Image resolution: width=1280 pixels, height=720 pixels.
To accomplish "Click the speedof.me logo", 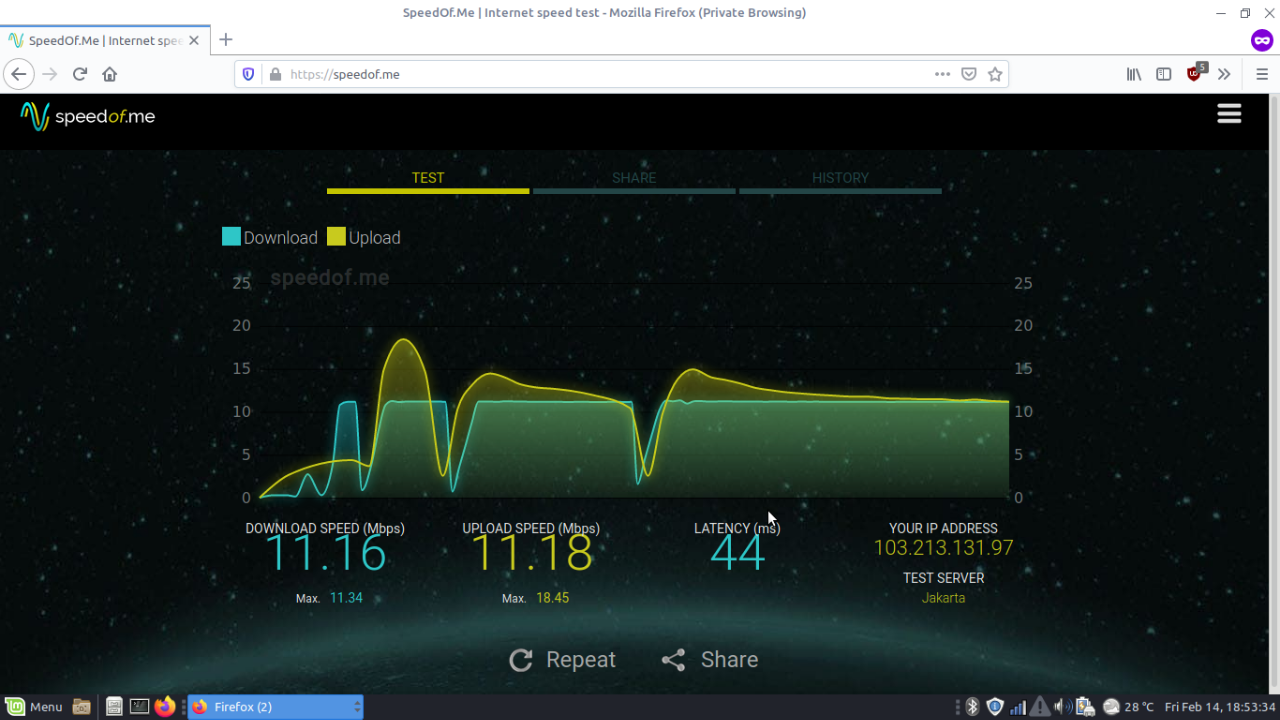I will coord(88,117).
